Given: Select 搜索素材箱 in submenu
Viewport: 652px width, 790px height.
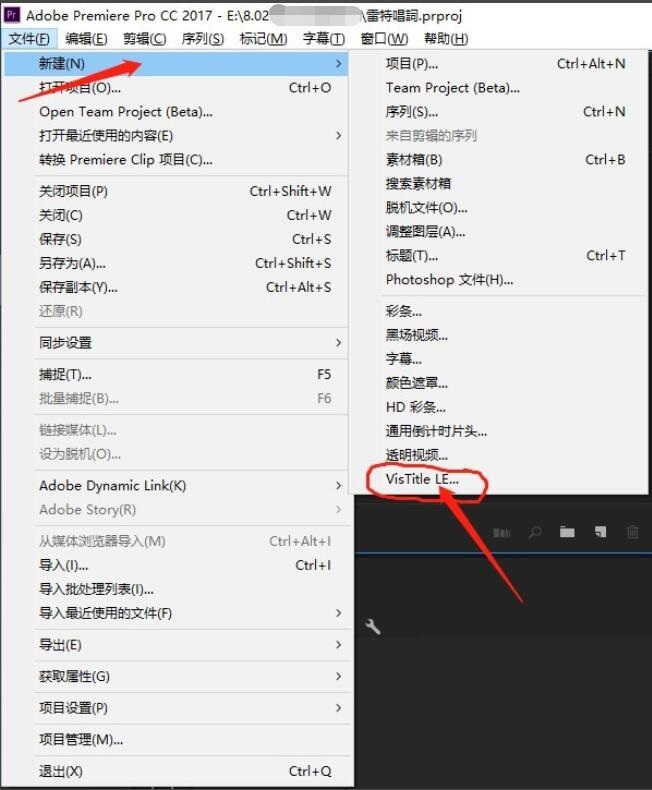Looking at the screenshot, I should pyautogui.click(x=499, y=183).
